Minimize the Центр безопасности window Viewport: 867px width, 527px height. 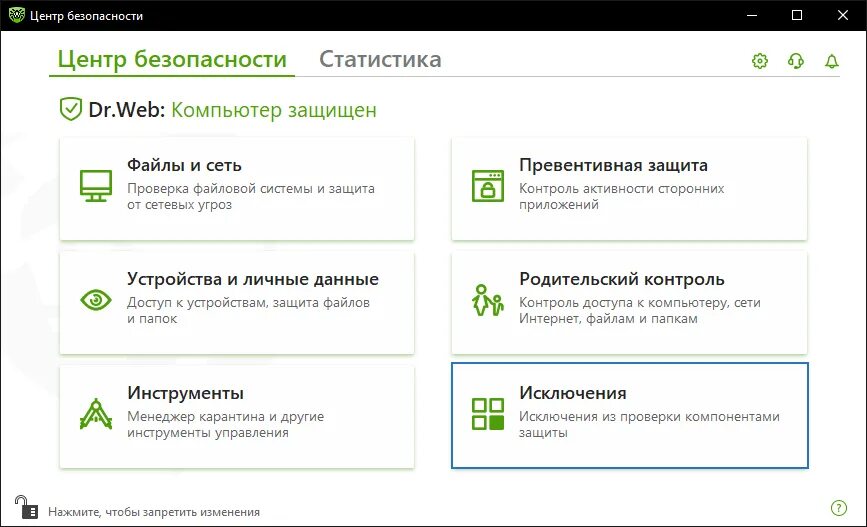pos(751,15)
